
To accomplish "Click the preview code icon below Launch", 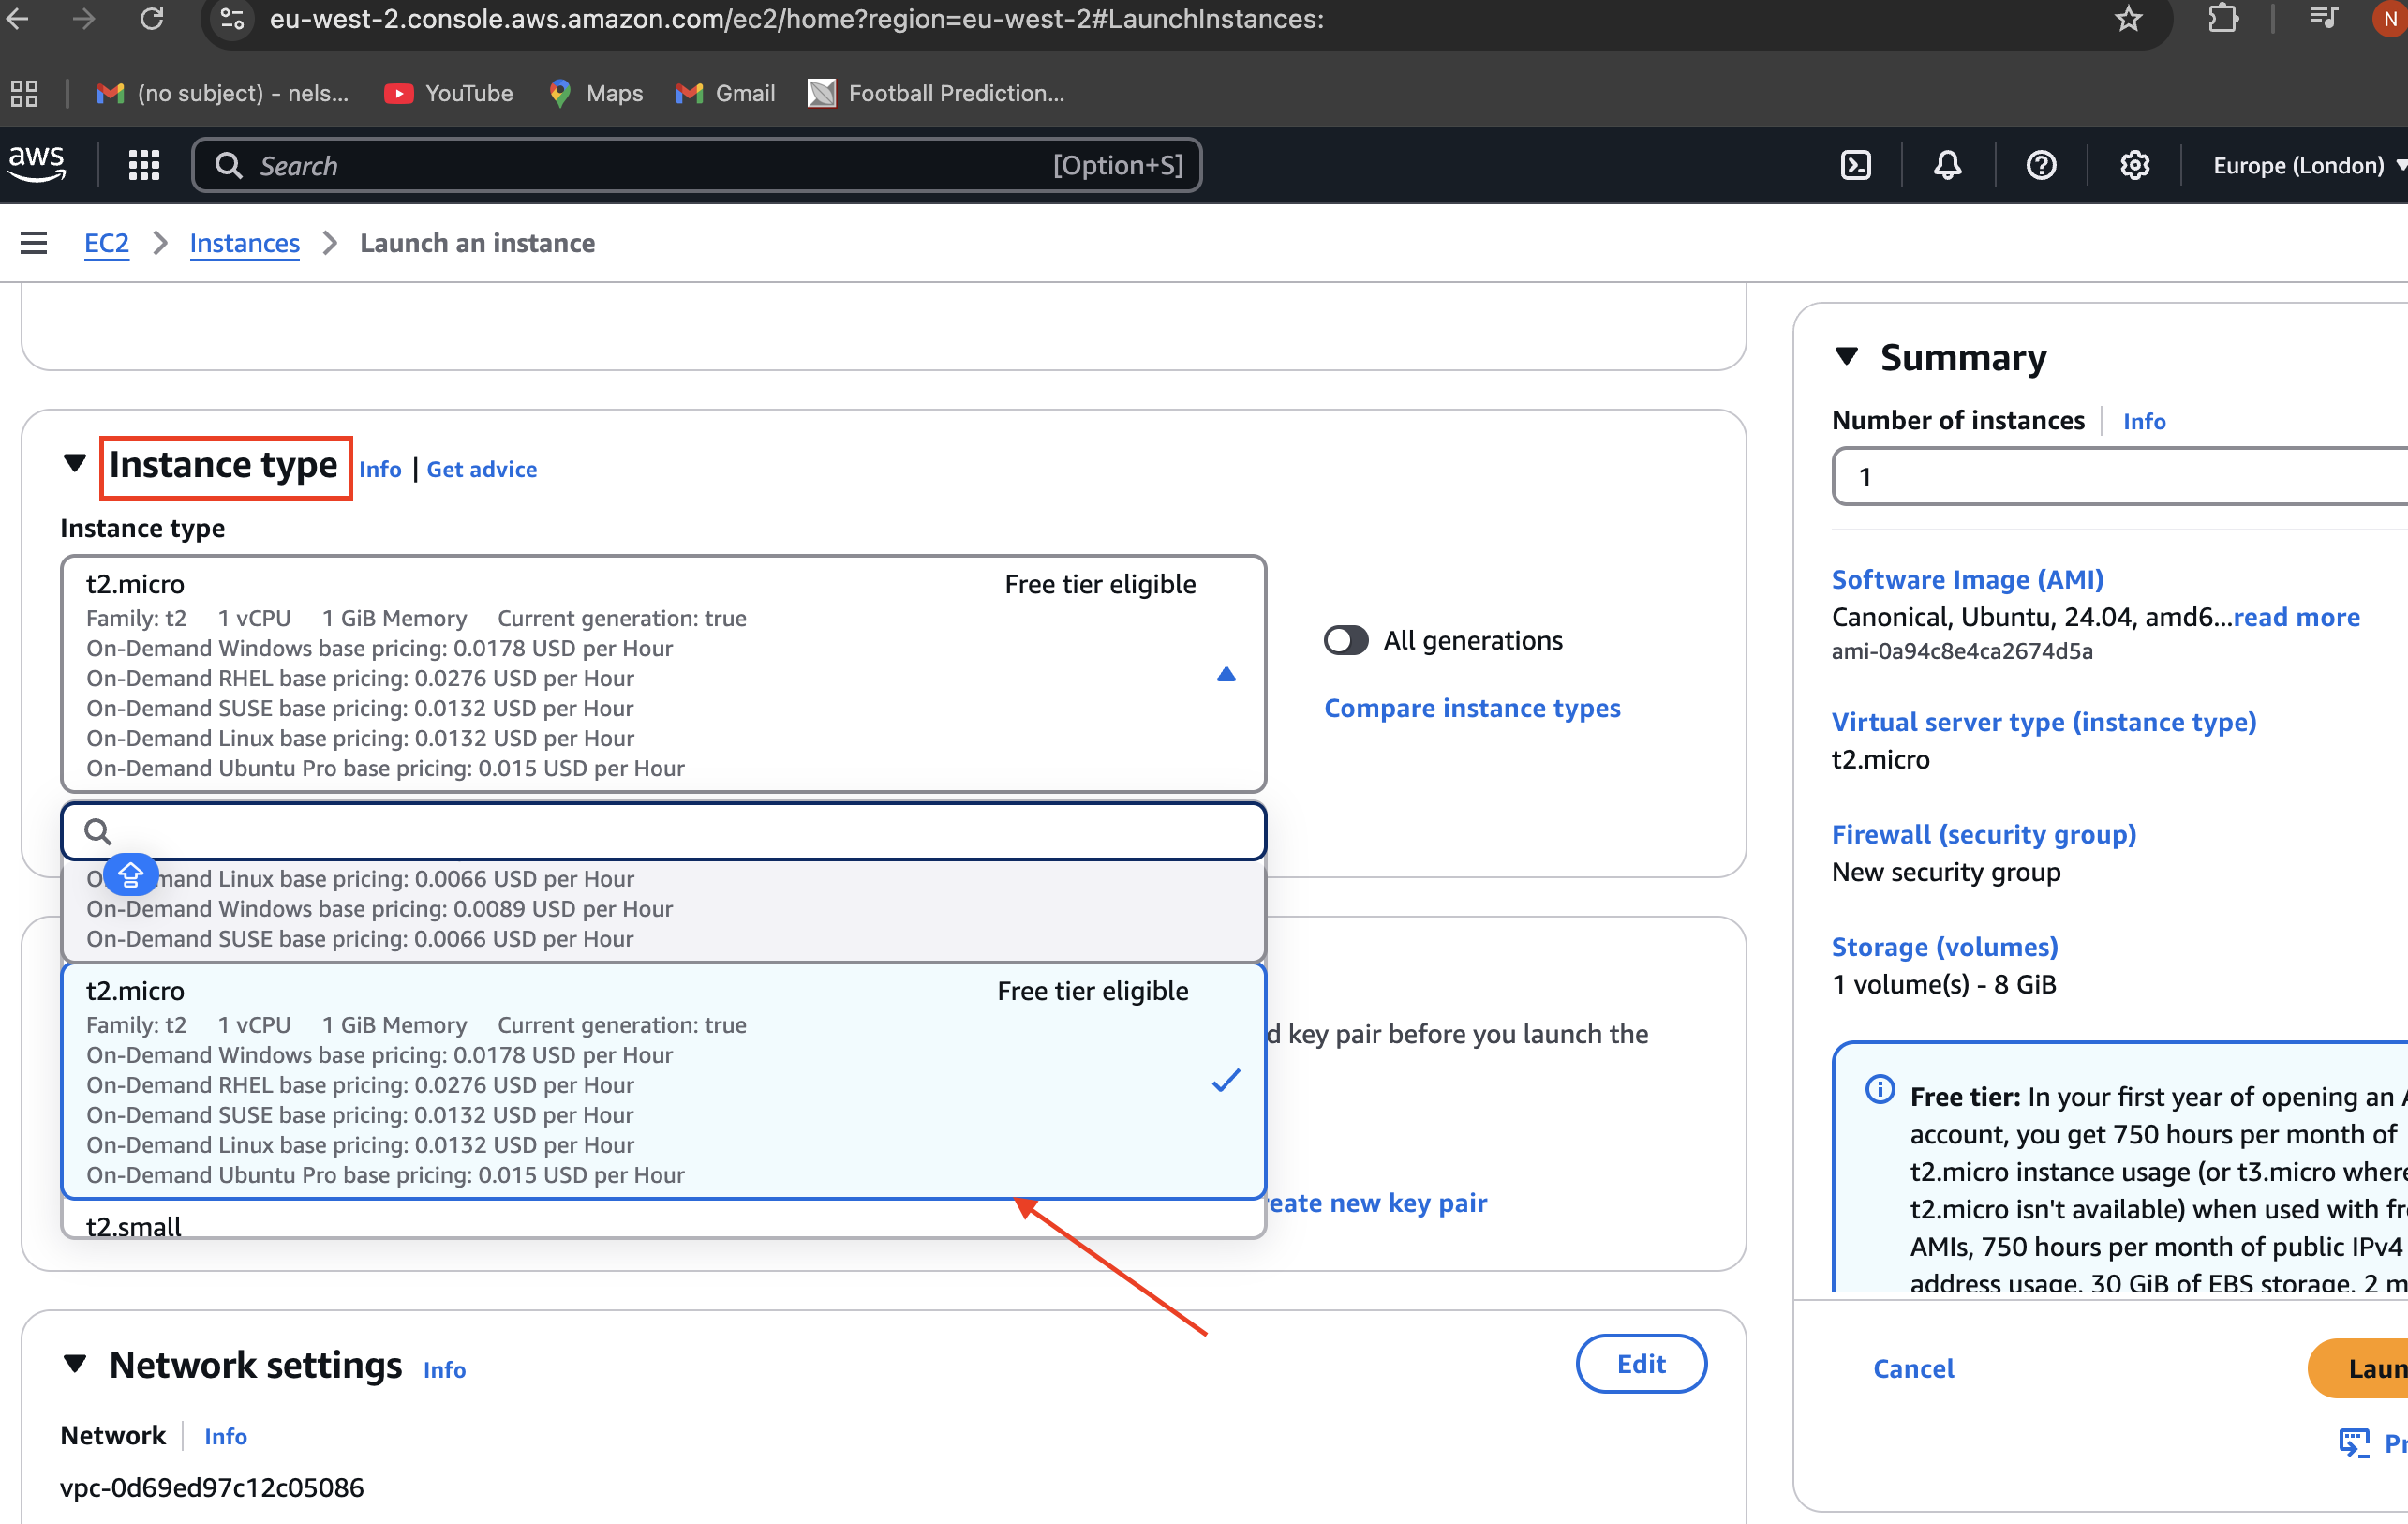I will [x=2354, y=1442].
